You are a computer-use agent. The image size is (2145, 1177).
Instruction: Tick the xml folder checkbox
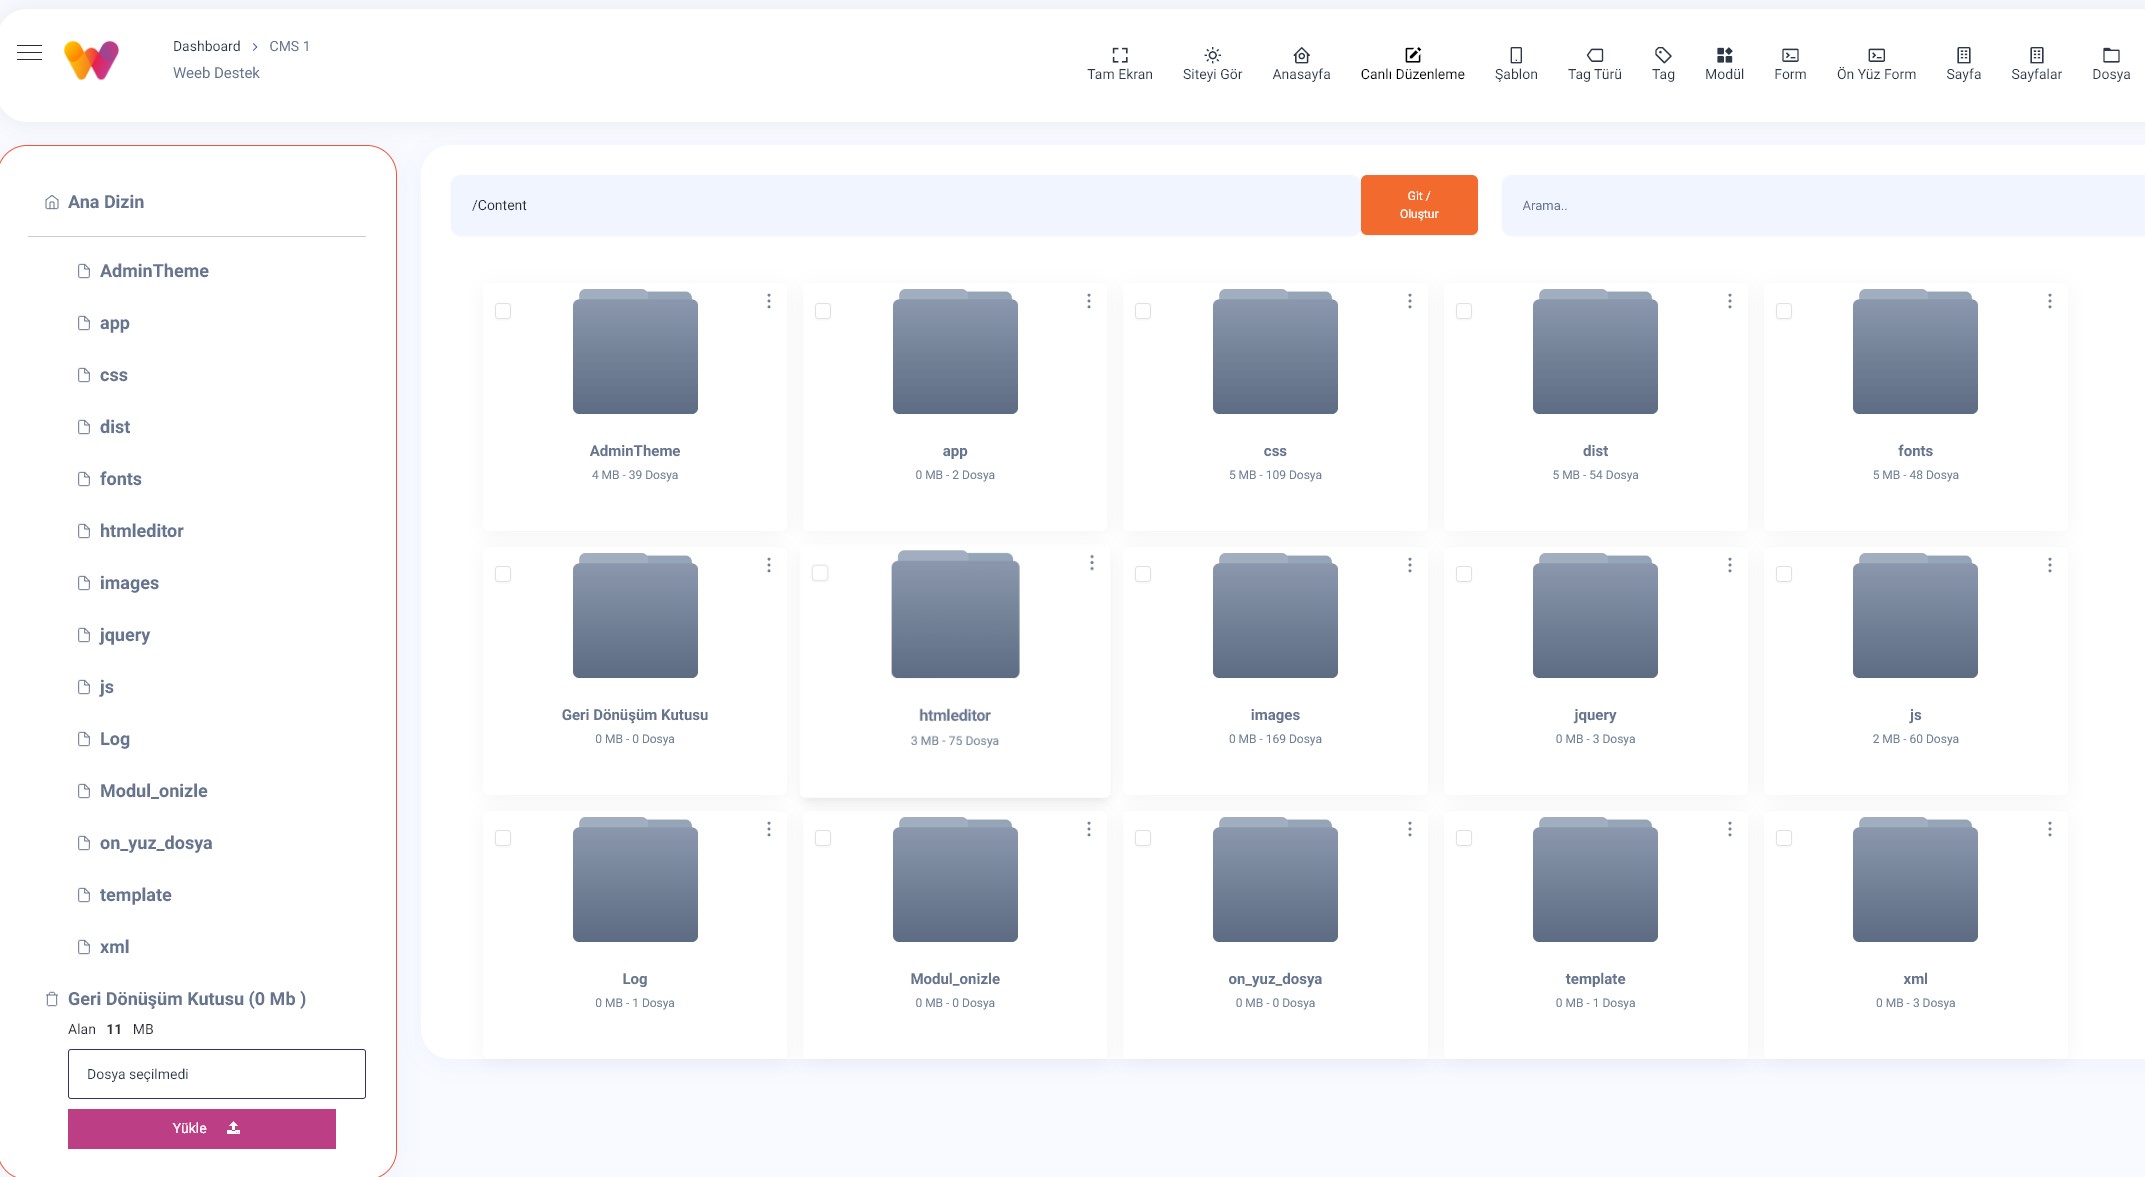[x=1784, y=838]
